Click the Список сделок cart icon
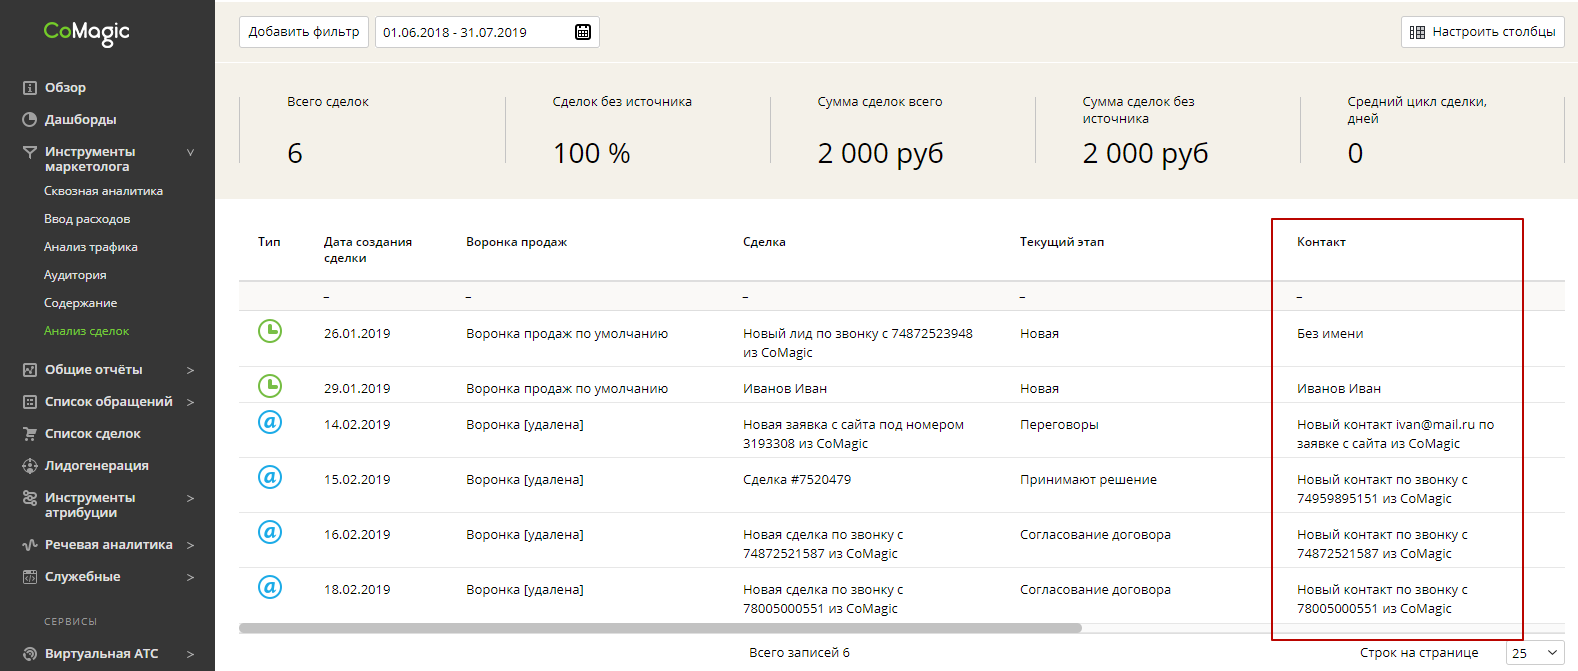The width and height of the screenshot is (1578, 671). tap(30, 434)
